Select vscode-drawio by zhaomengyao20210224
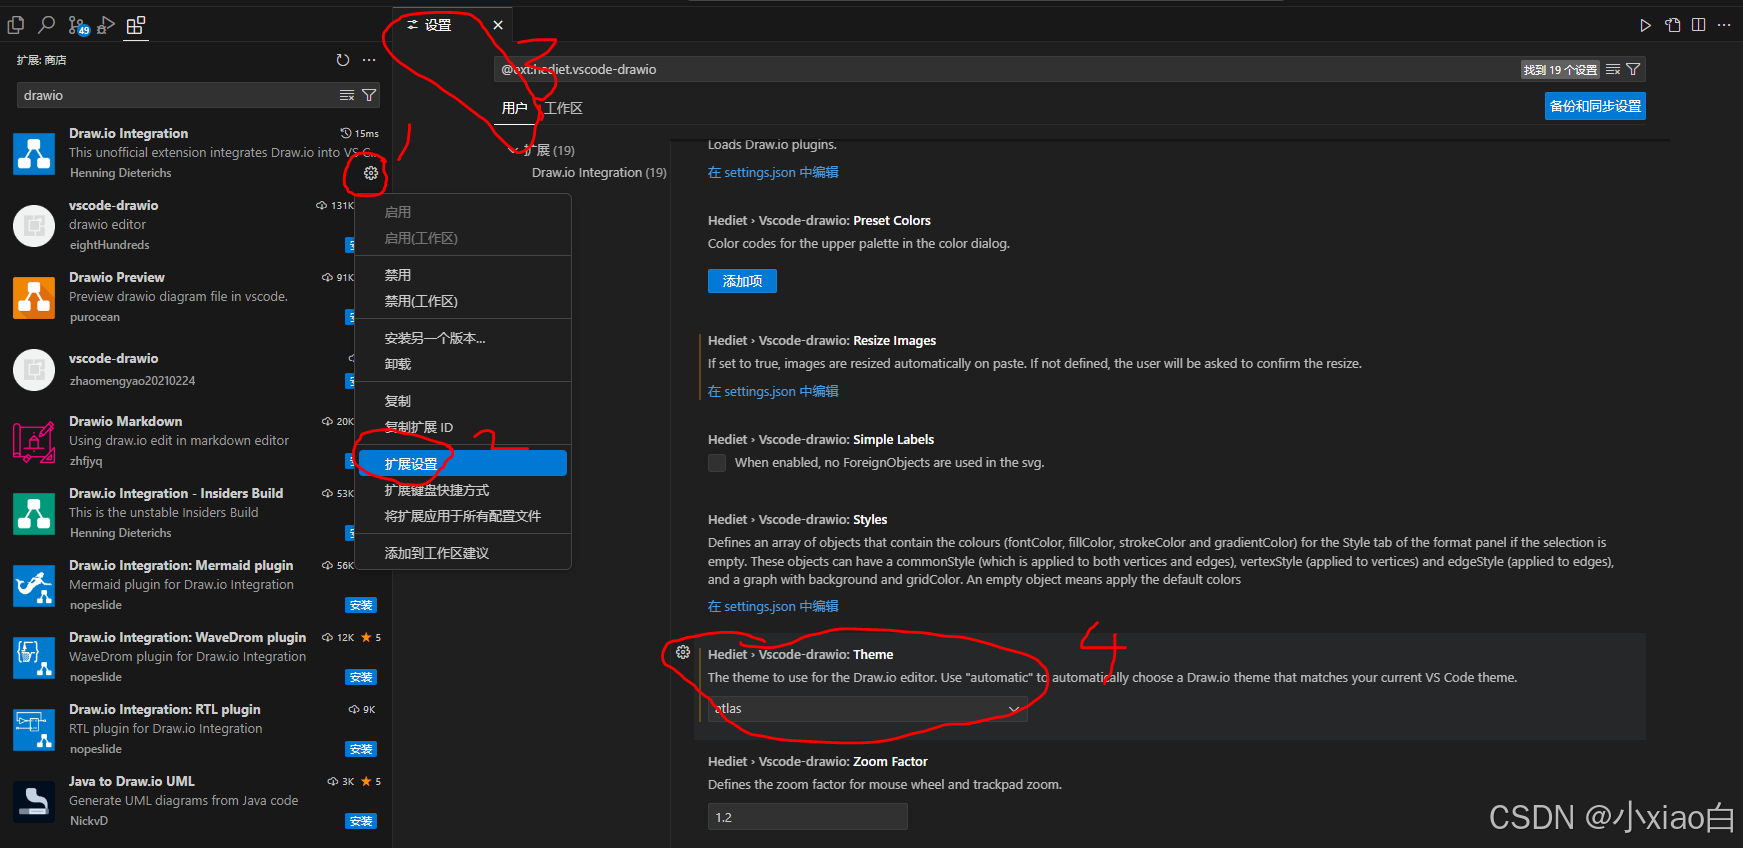This screenshot has height=848, width=1743. pos(196,369)
